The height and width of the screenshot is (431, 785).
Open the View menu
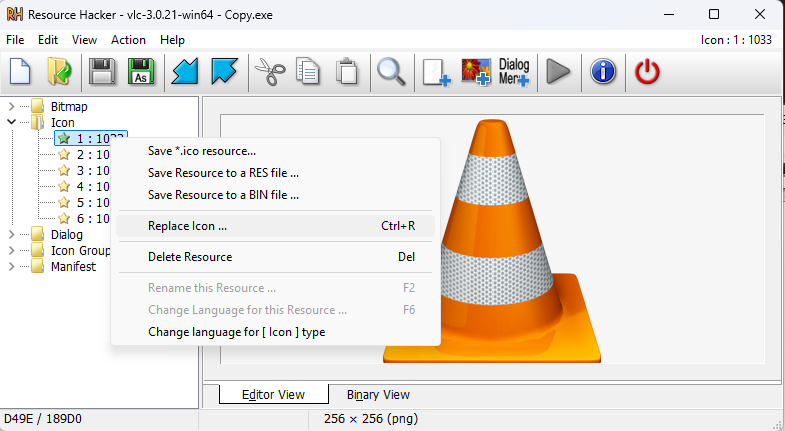[84, 40]
